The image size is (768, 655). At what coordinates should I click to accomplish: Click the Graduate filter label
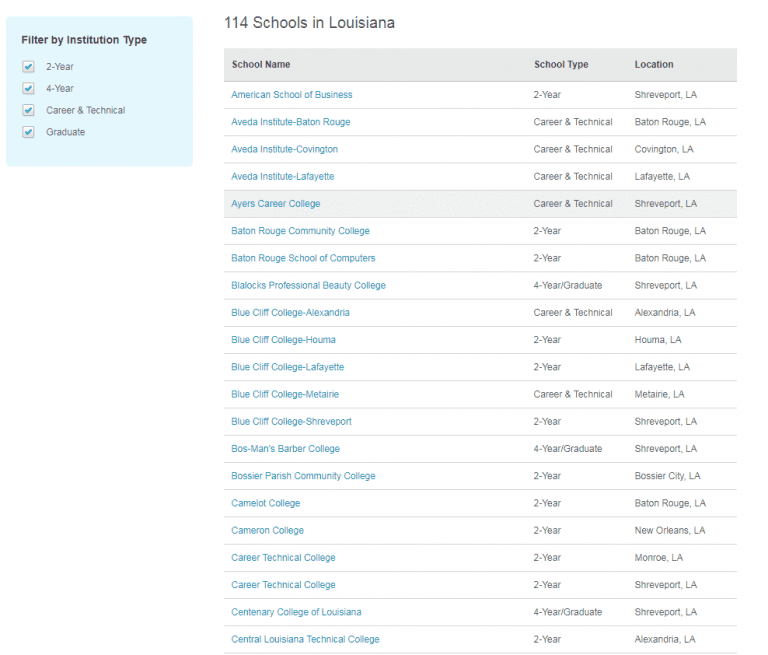pyautogui.click(x=66, y=132)
